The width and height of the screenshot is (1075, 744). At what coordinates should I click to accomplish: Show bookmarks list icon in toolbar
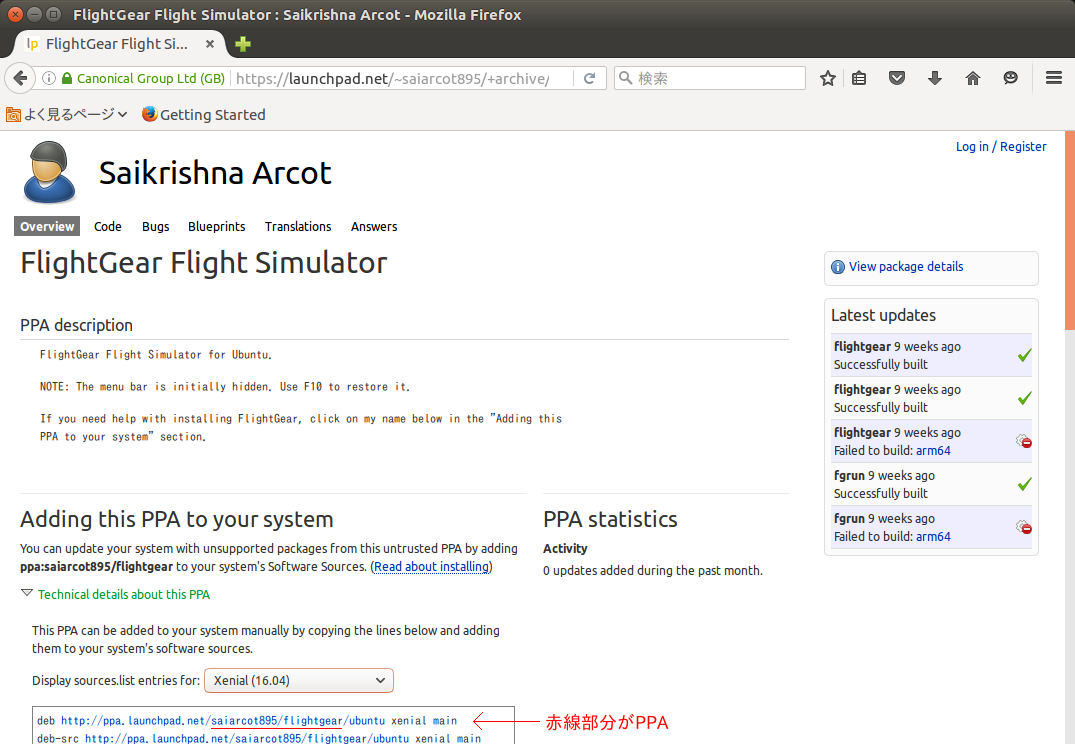tap(859, 78)
